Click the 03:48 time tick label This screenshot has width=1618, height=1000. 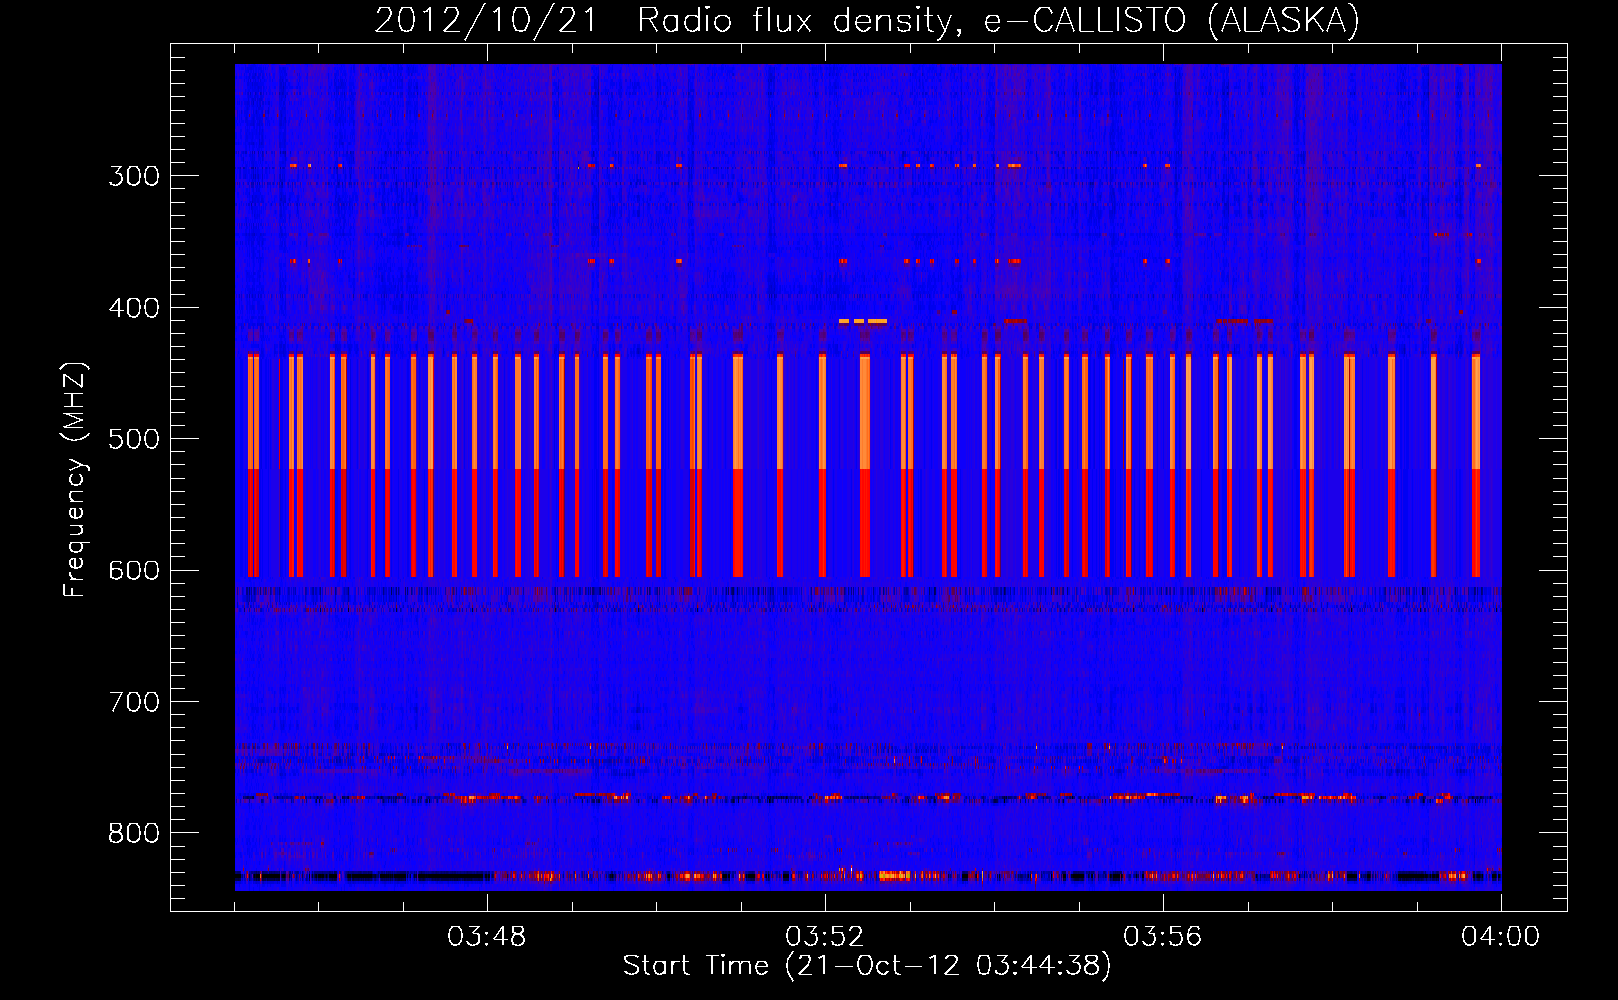(487, 937)
